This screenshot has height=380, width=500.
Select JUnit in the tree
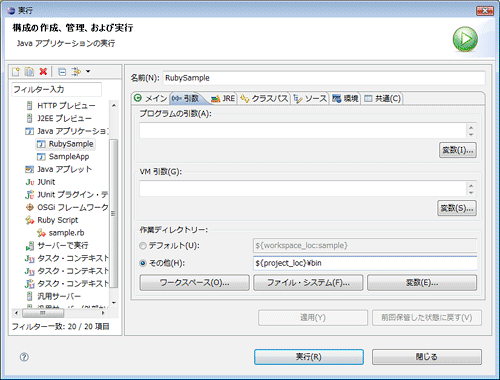(46, 182)
